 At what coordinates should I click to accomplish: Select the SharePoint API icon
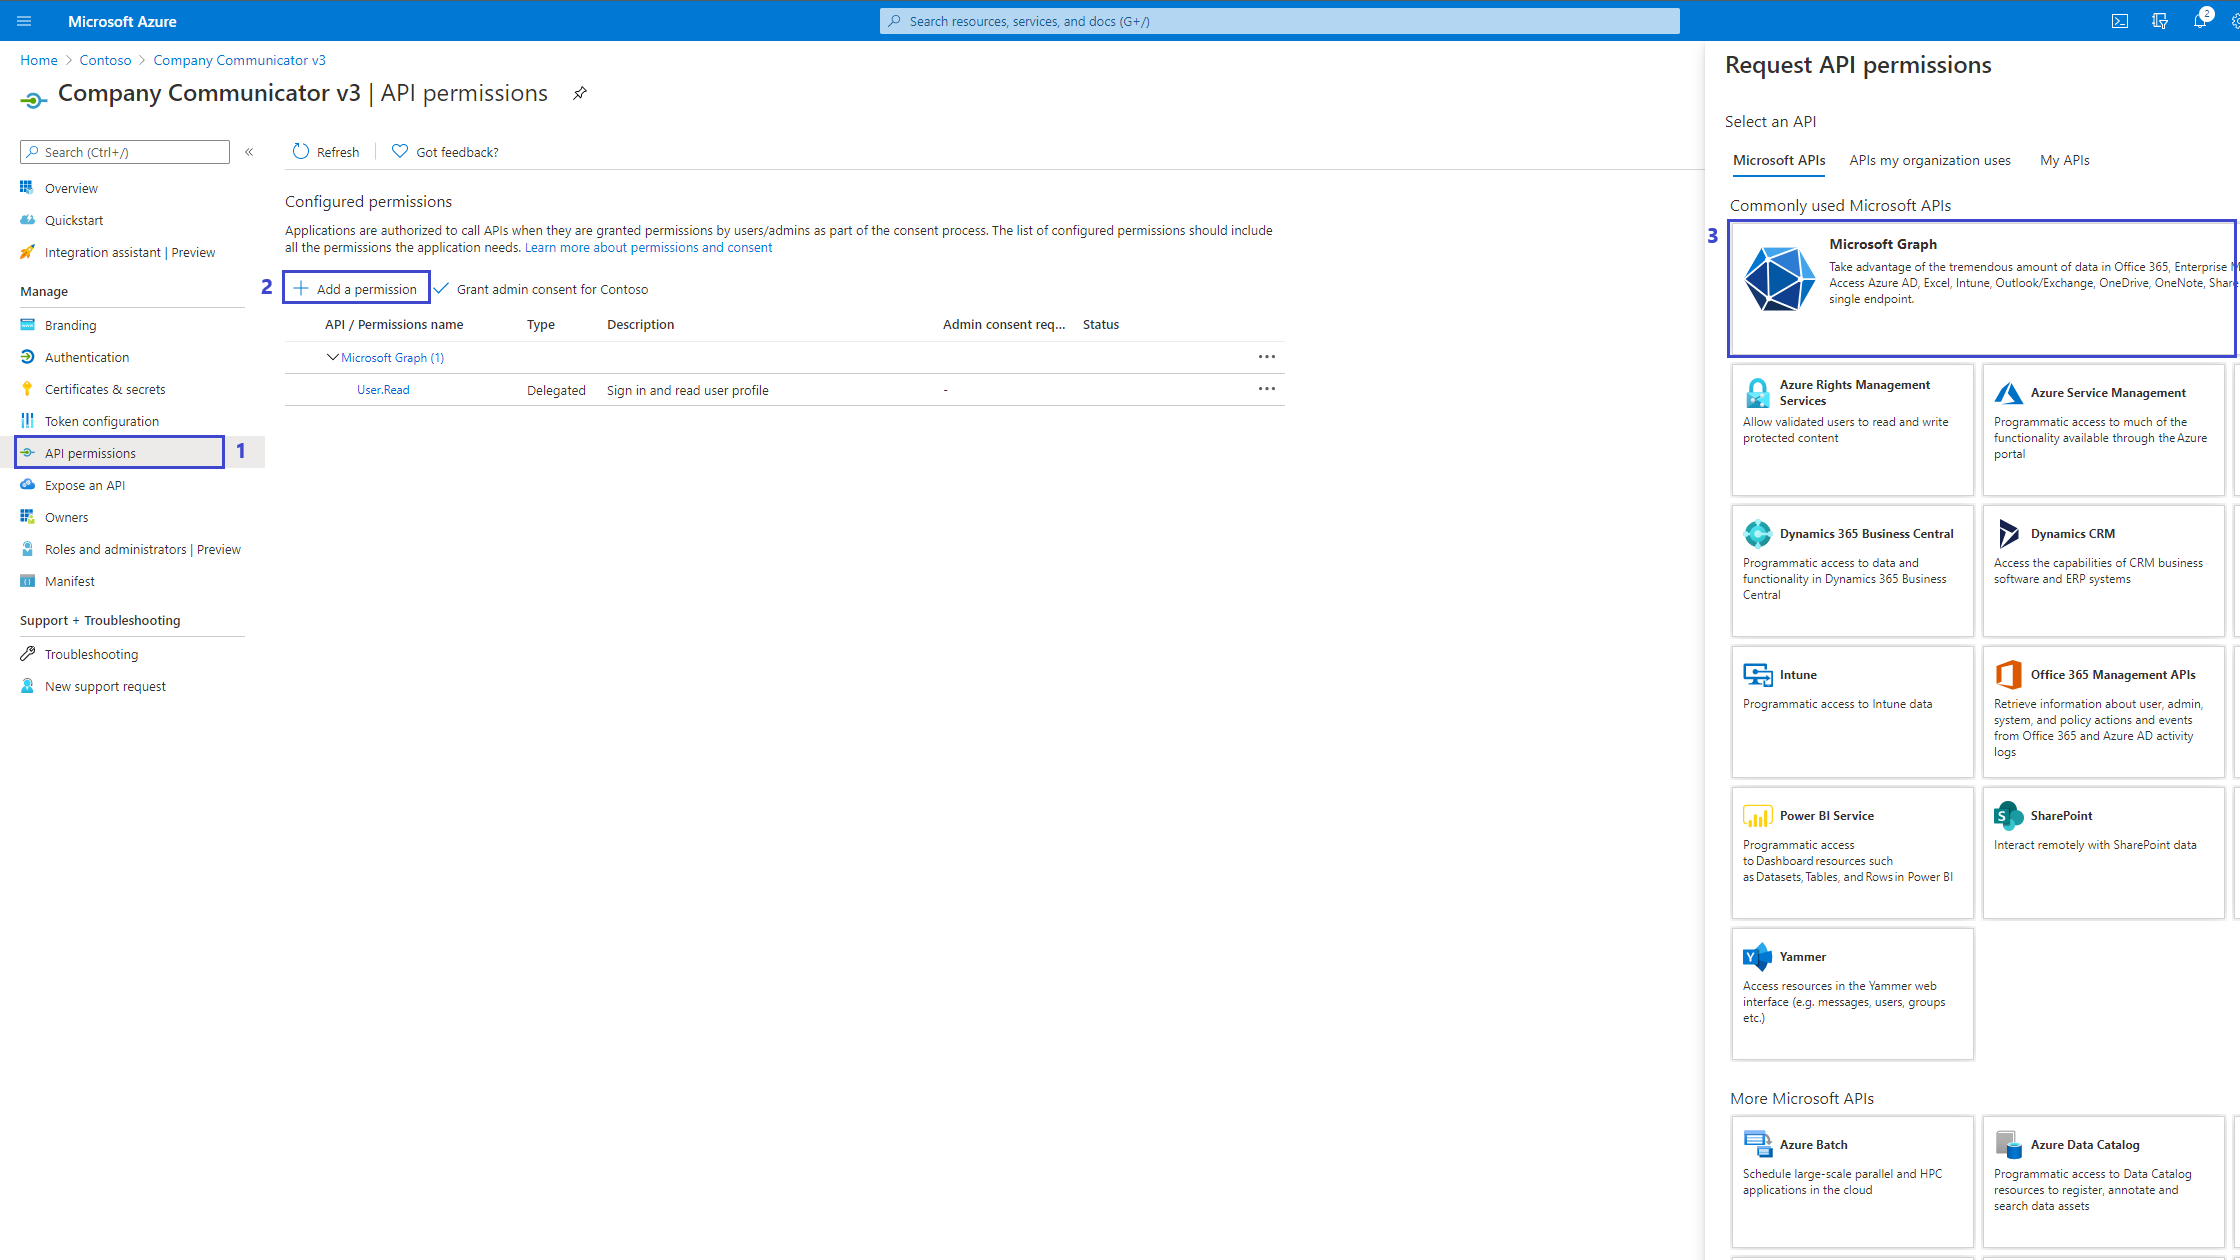click(2005, 814)
